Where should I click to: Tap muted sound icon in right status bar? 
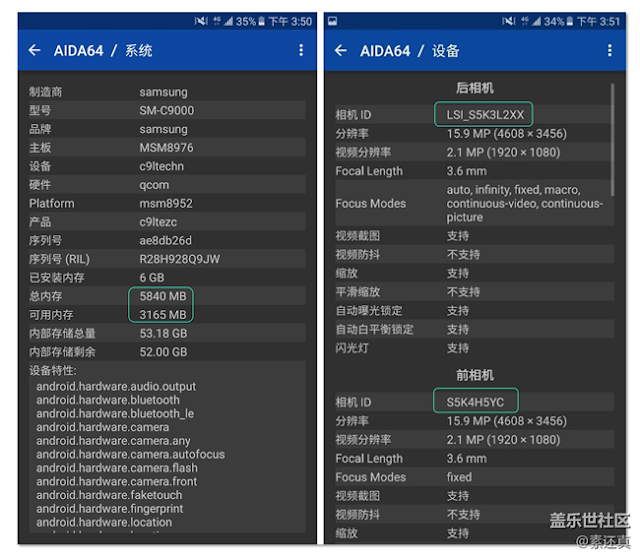click(509, 21)
